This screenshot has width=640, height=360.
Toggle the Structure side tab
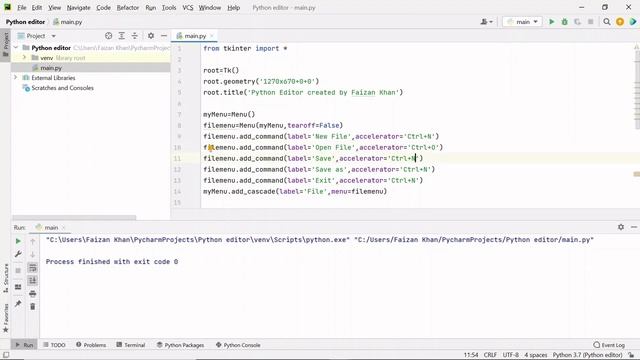click(x=5, y=278)
